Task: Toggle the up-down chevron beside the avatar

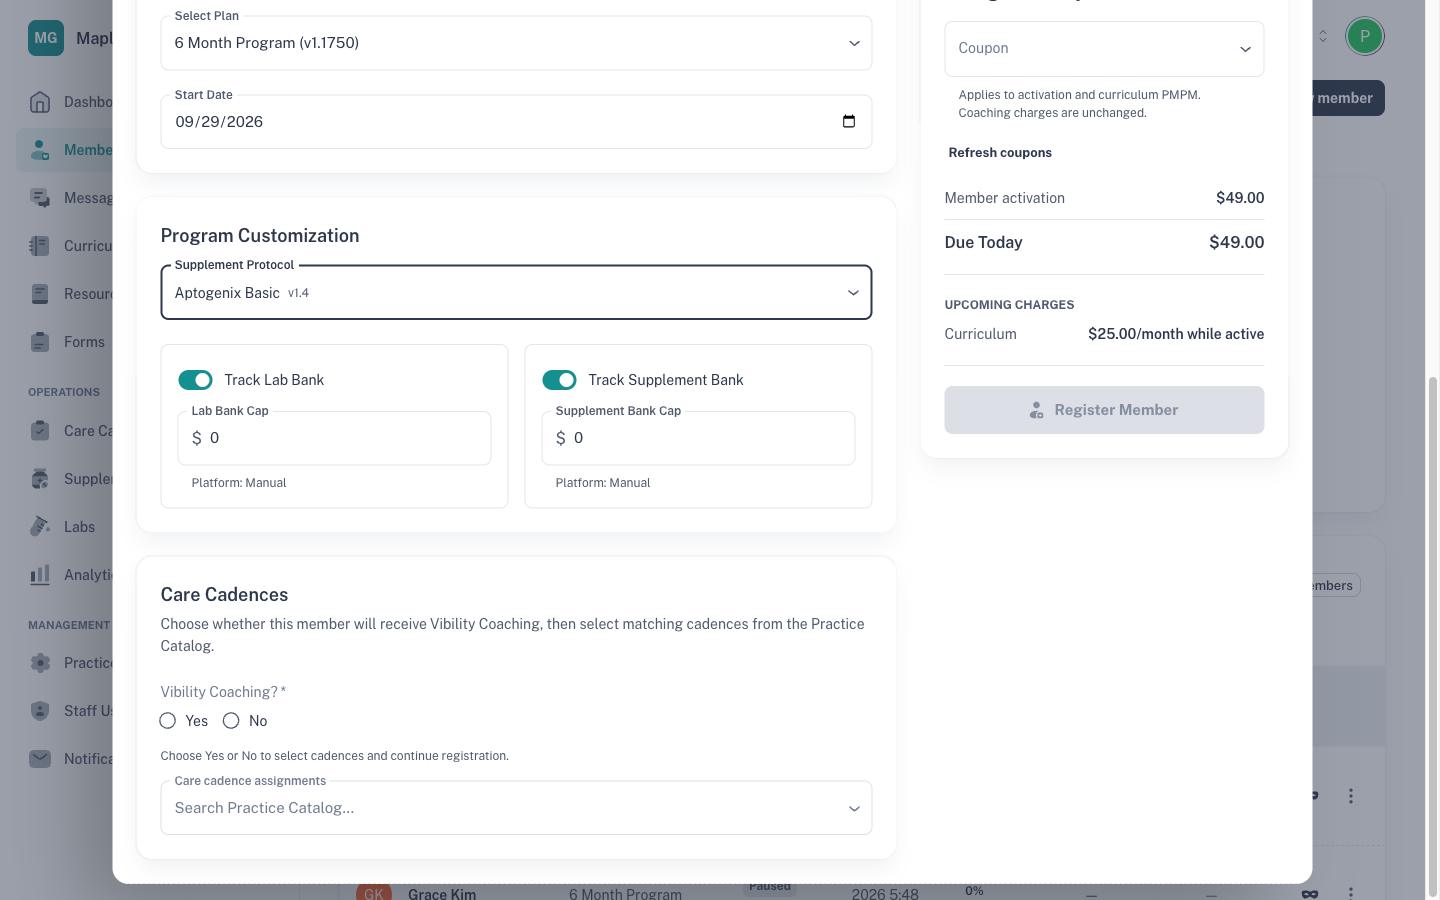Action: point(1323,36)
